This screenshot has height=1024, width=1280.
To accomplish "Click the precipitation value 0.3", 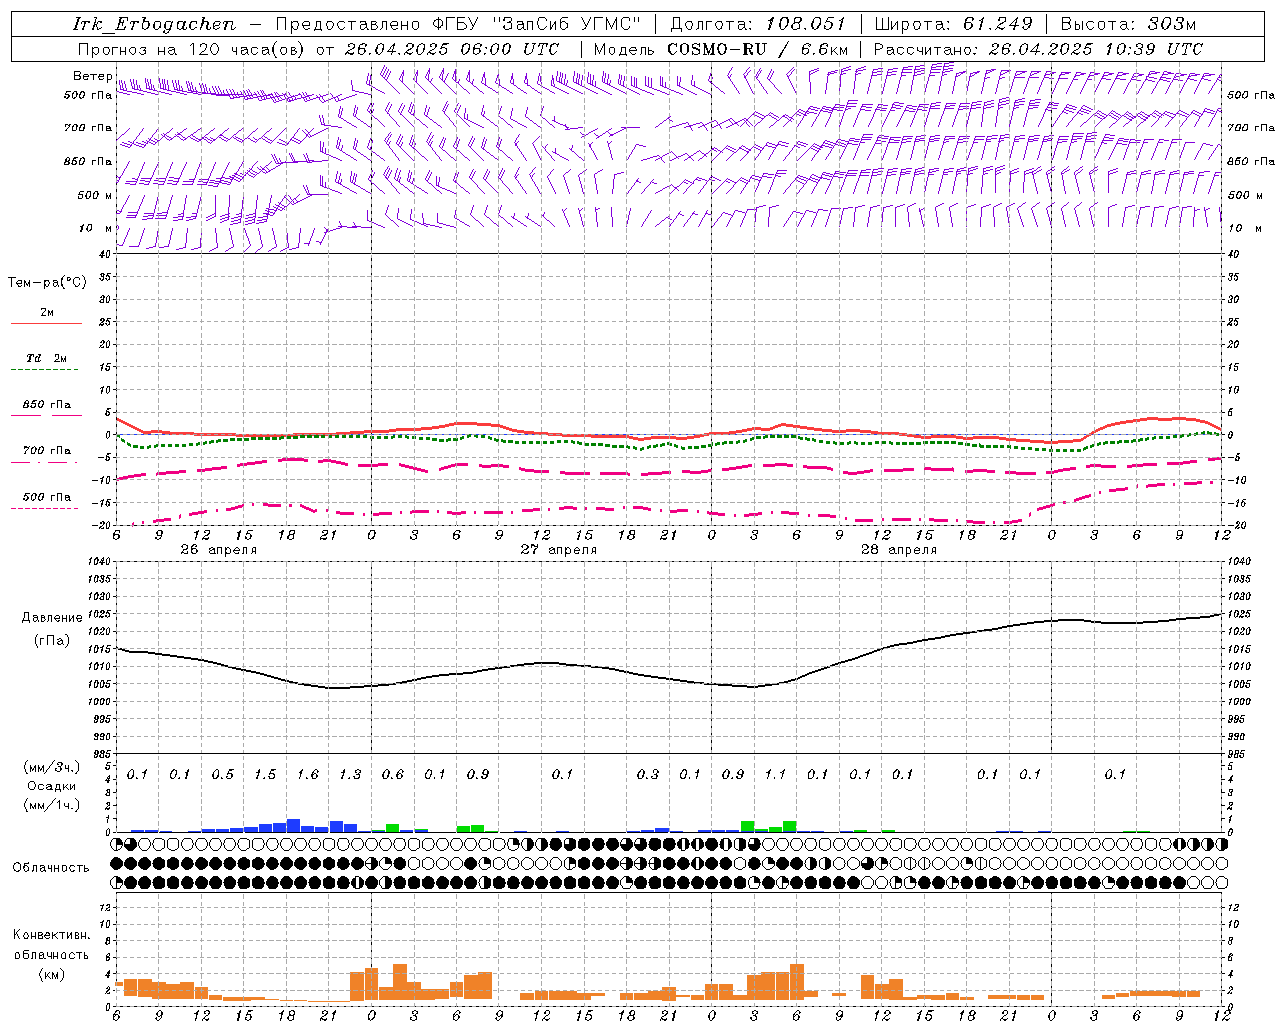I will coord(648,775).
